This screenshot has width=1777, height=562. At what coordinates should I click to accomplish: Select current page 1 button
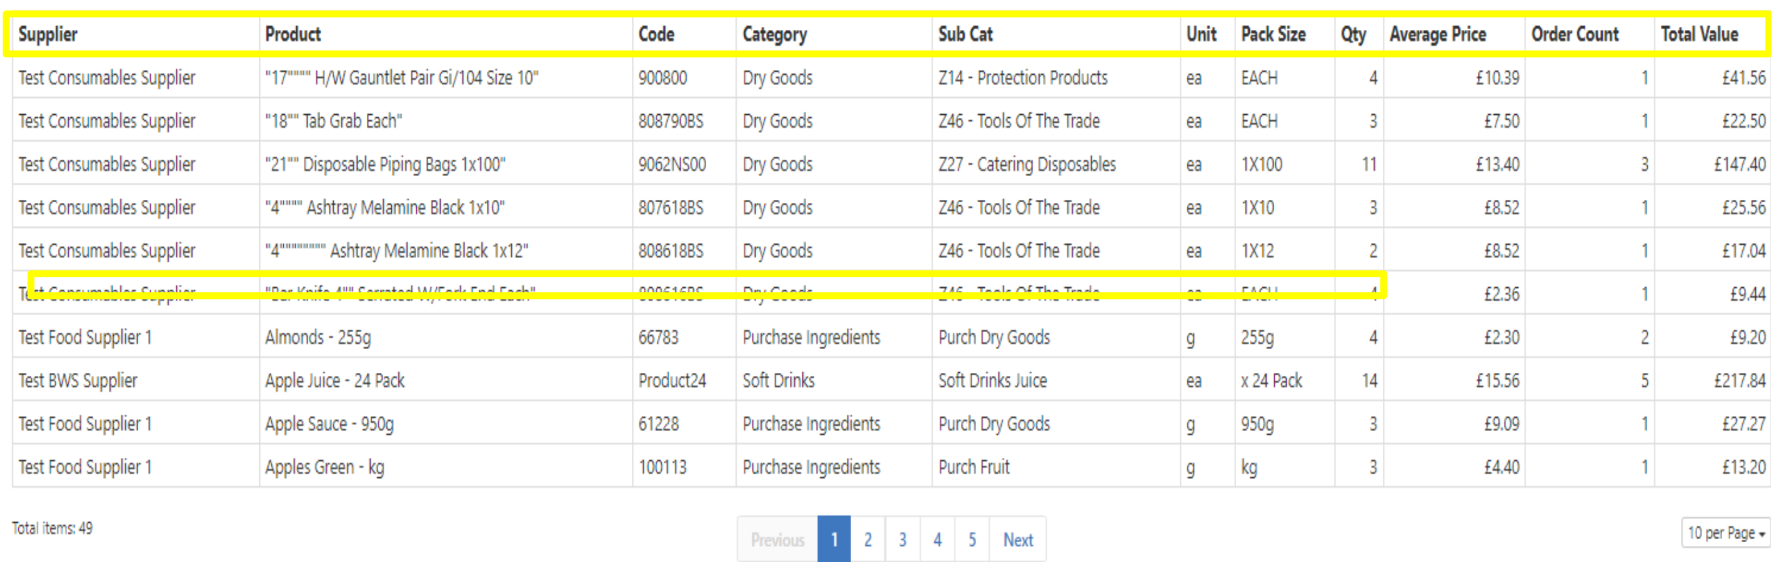coord(834,539)
